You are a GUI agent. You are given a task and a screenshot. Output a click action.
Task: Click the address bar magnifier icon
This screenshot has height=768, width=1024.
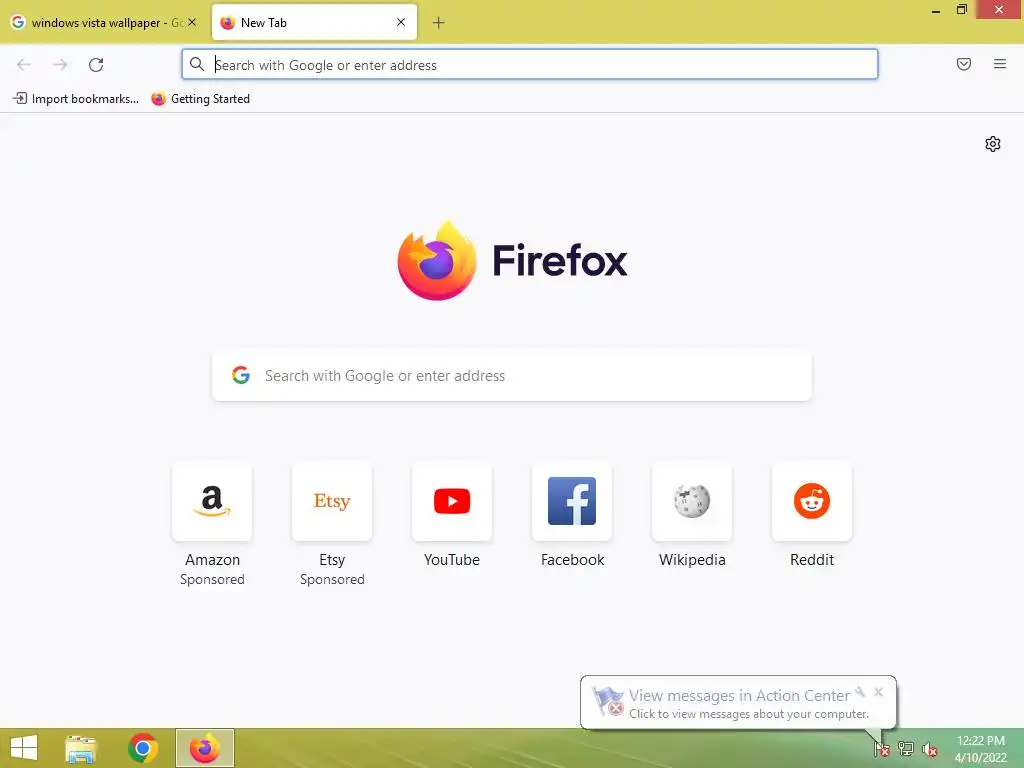tap(197, 64)
